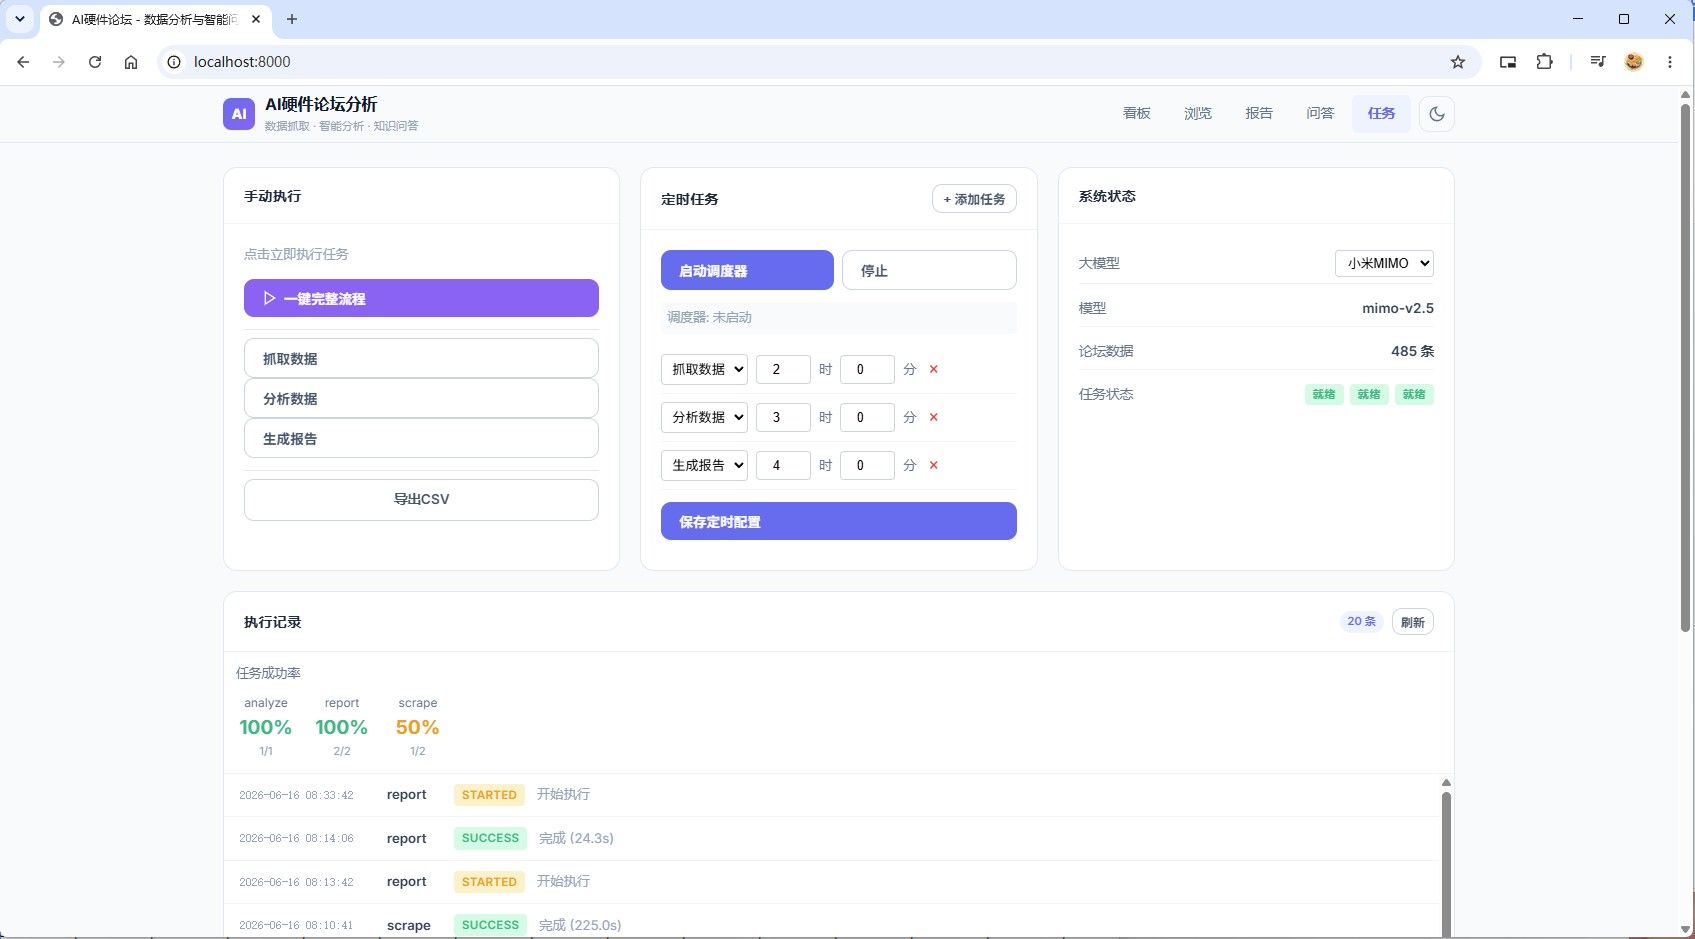Image resolution: width=1695 pixels, height=939 pixels.
Task: Open the browser home page
Action: pos(131,62)
